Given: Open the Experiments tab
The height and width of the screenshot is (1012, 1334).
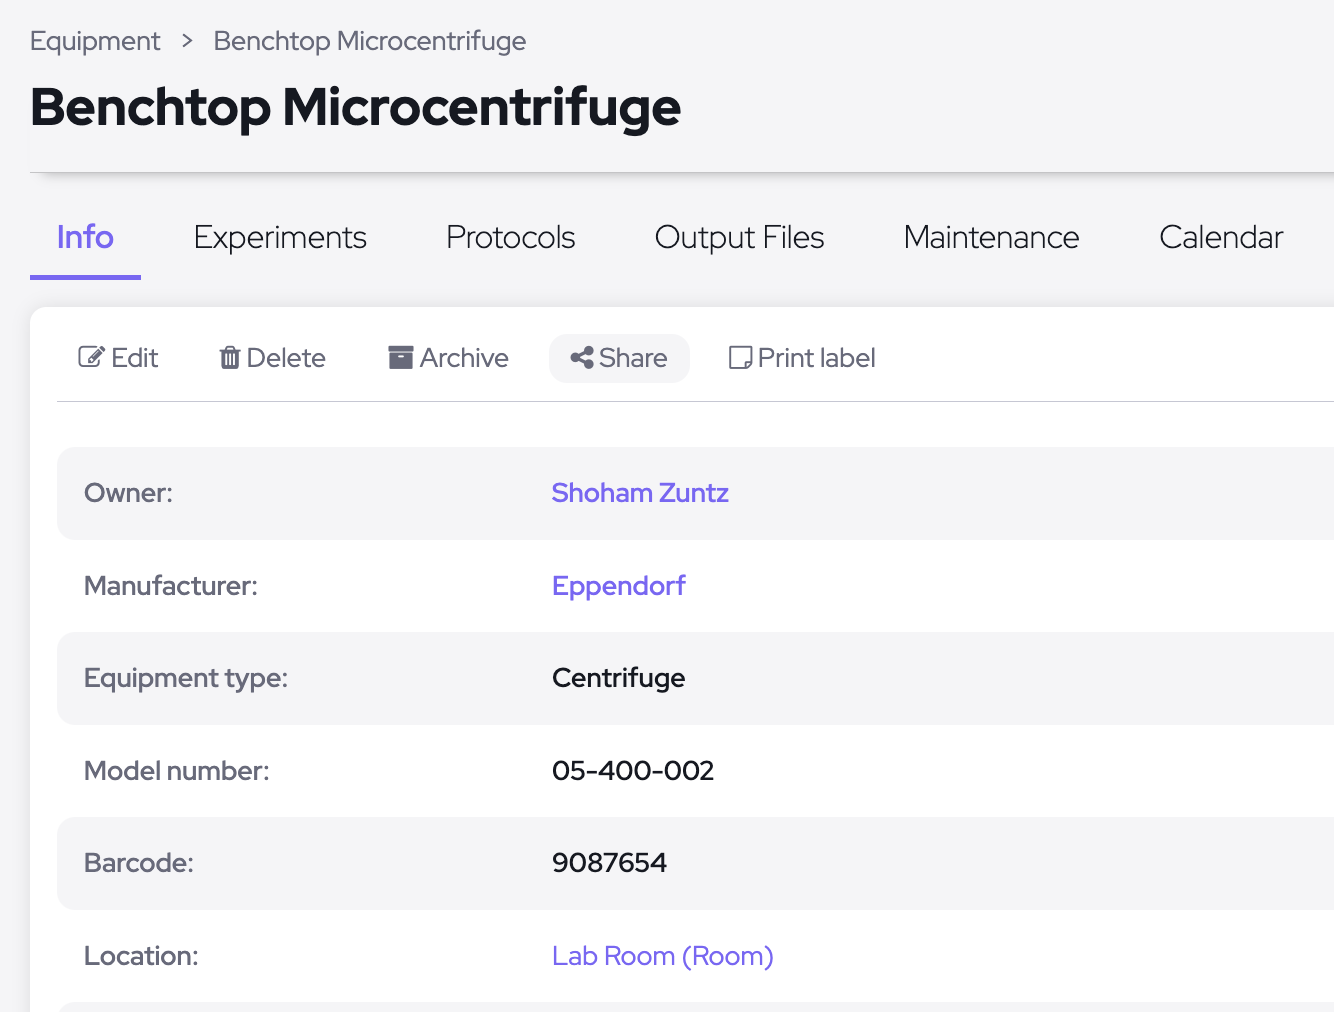Looking at the screenshot, I should click(280, 237).
